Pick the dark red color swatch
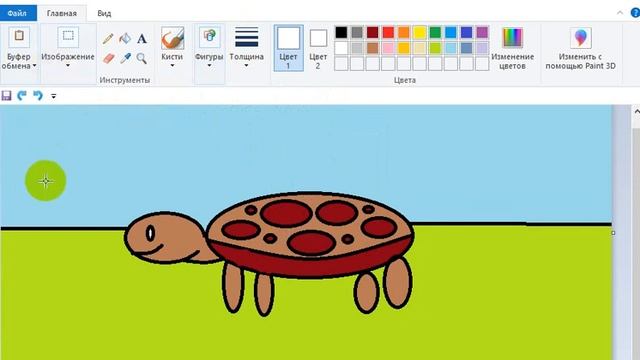The image size is (640, 360). [373, 32]
